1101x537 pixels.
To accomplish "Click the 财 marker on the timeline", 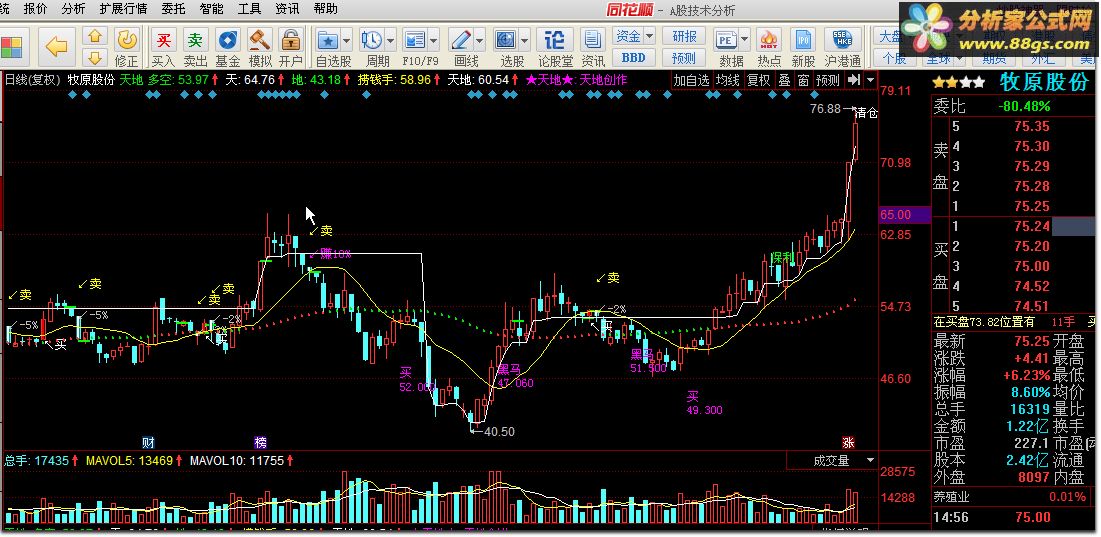I will coord(148,442).
